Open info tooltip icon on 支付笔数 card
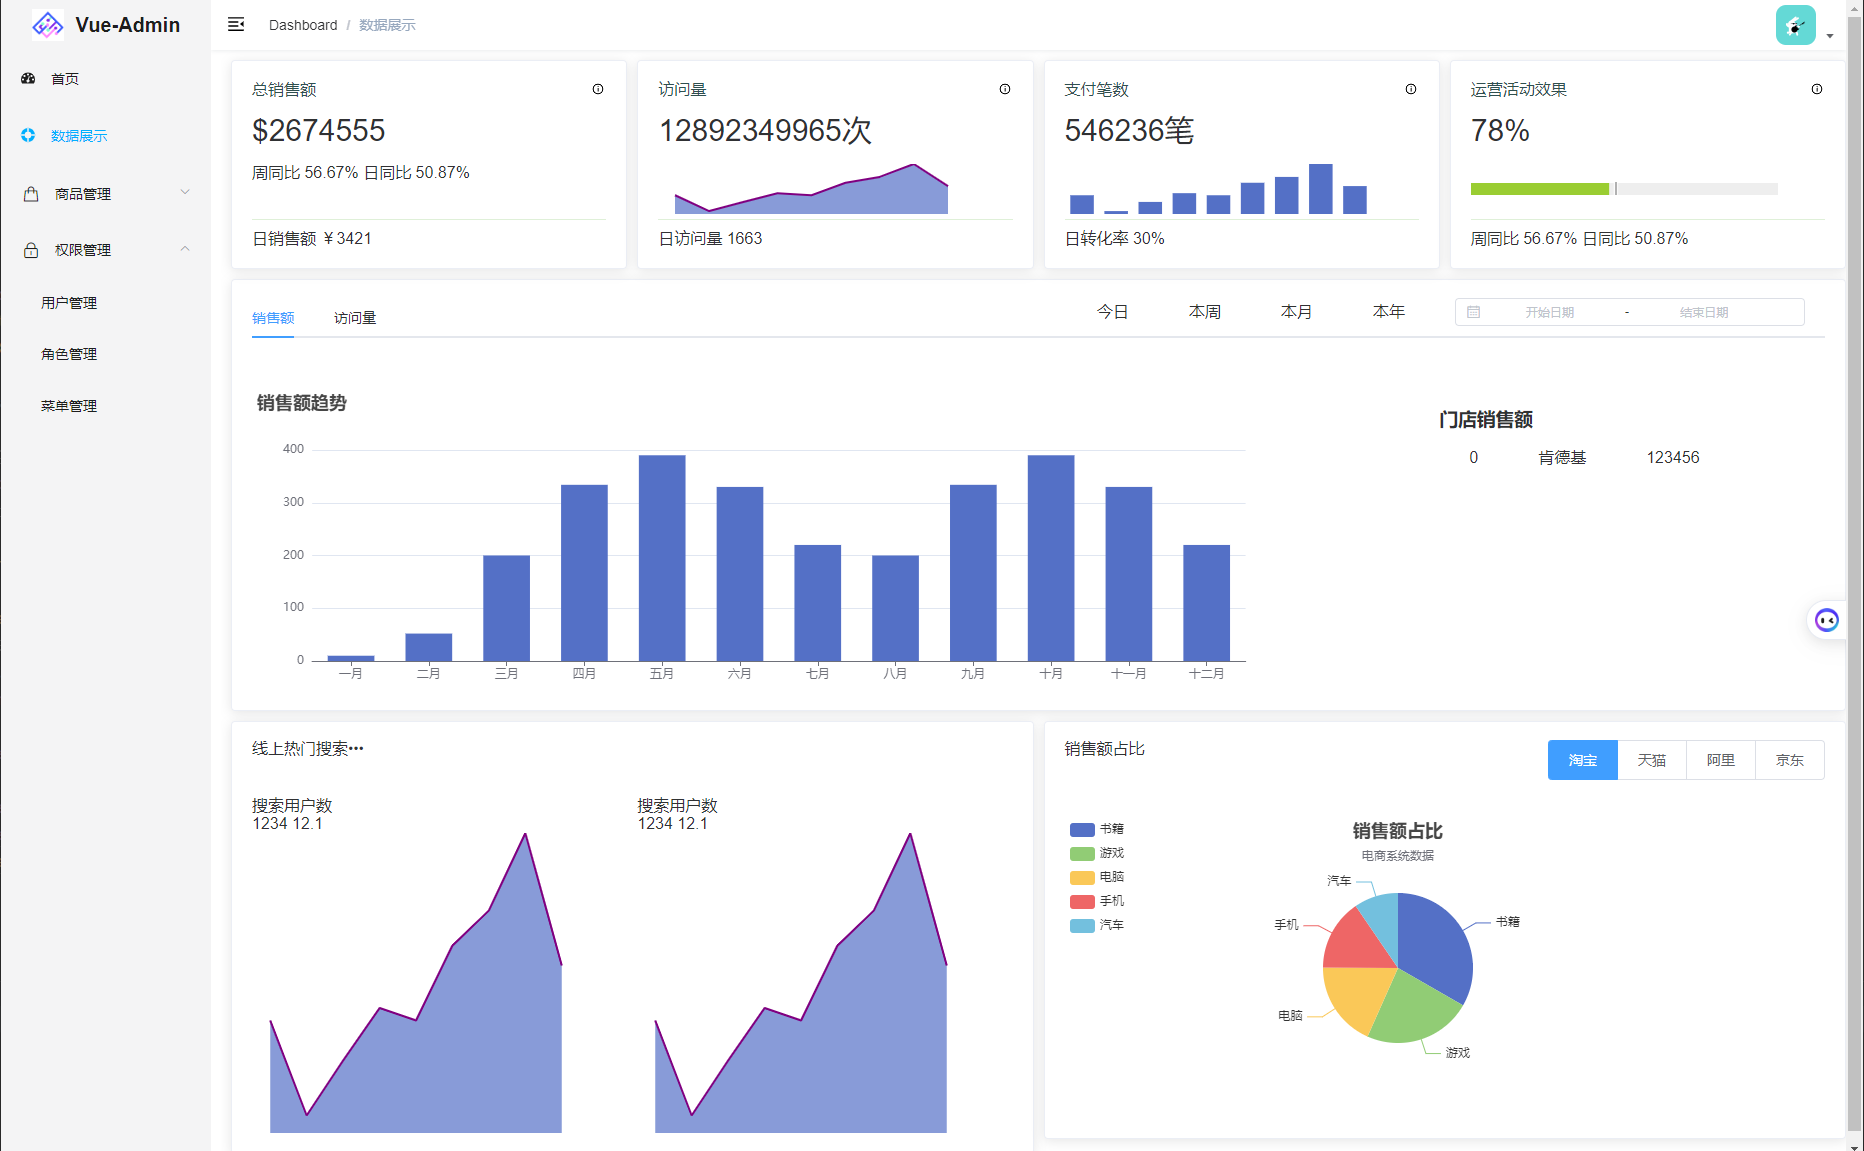 (1411, 89)
